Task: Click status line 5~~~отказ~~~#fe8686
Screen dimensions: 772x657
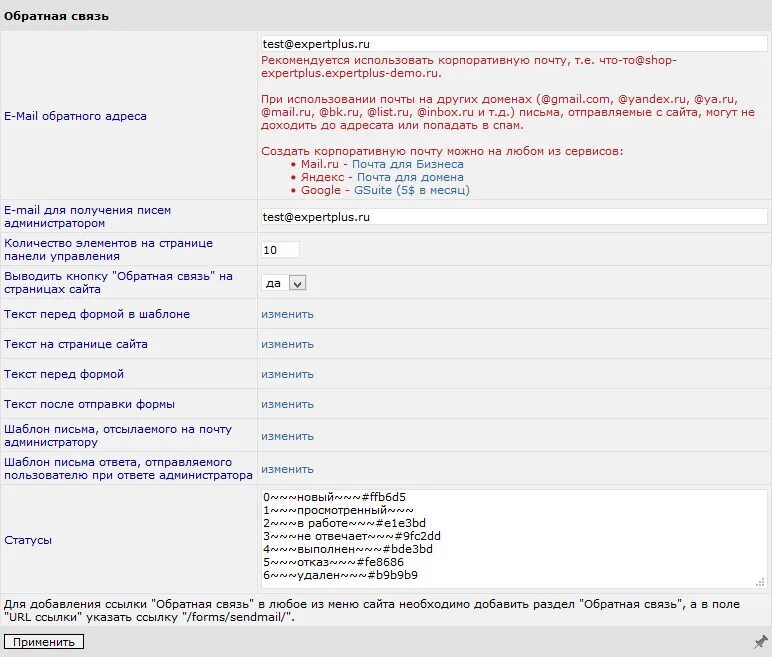Action: click(333, 562)
